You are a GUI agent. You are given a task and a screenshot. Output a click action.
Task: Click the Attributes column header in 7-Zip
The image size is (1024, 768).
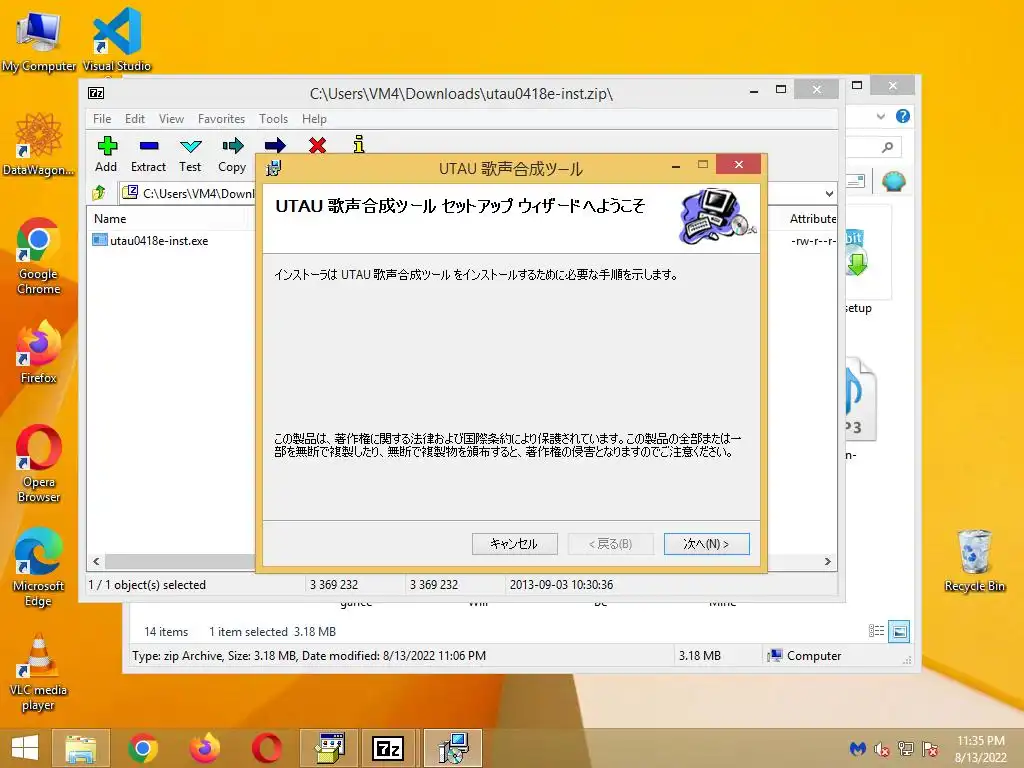coord(812,219)
